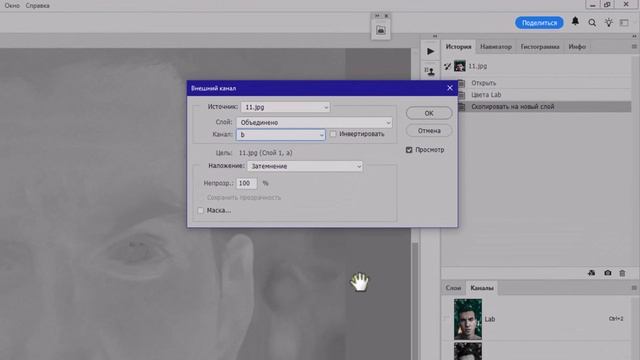Image resolution: width=640 pixels, height=360 pixels.
Task: Open the workspace switcher icon
Action: pyautogui.click(x=624, y=23)
